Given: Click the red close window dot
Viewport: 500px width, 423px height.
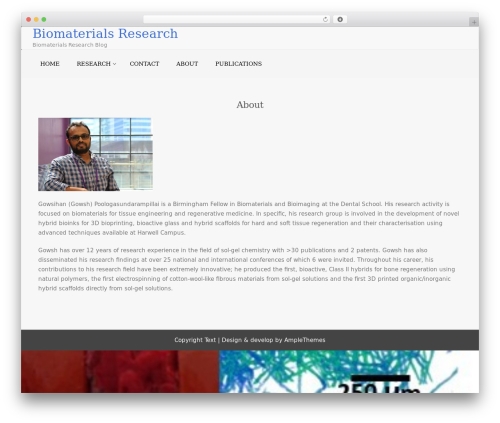Looking at the screenshot, I should [29, 20].
